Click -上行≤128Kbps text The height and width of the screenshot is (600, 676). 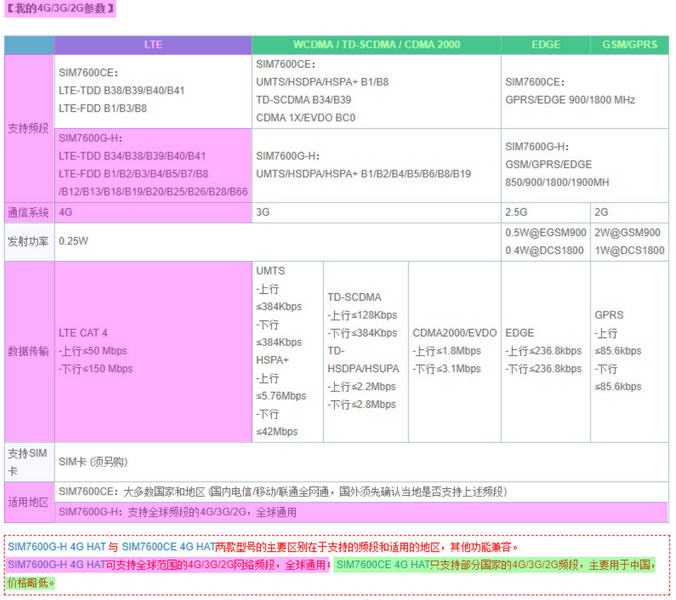(362, 316)
